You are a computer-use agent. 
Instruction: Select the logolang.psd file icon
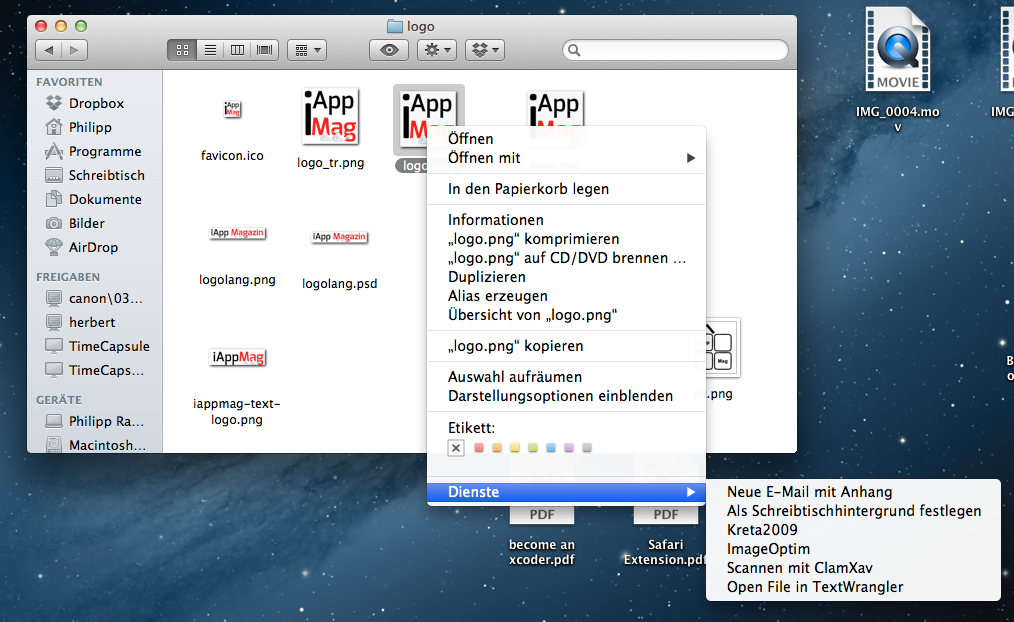pyautogui.click(x=340, y=237)
